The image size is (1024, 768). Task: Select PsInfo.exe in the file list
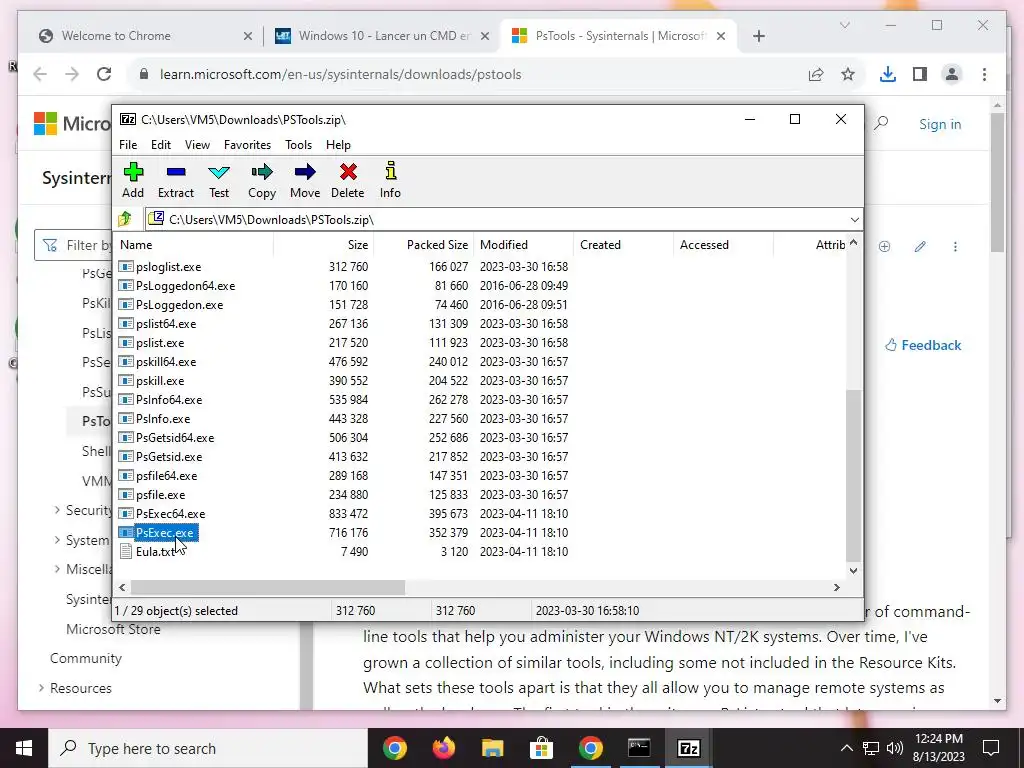(163, 419)
